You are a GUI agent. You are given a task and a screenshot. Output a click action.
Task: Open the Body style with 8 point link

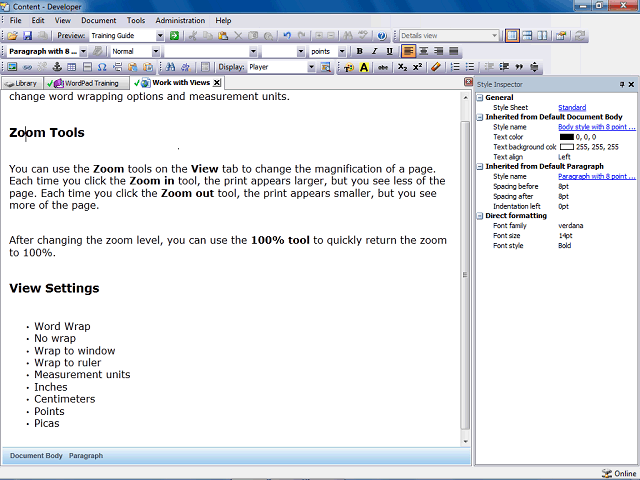[x=597, y=127]
